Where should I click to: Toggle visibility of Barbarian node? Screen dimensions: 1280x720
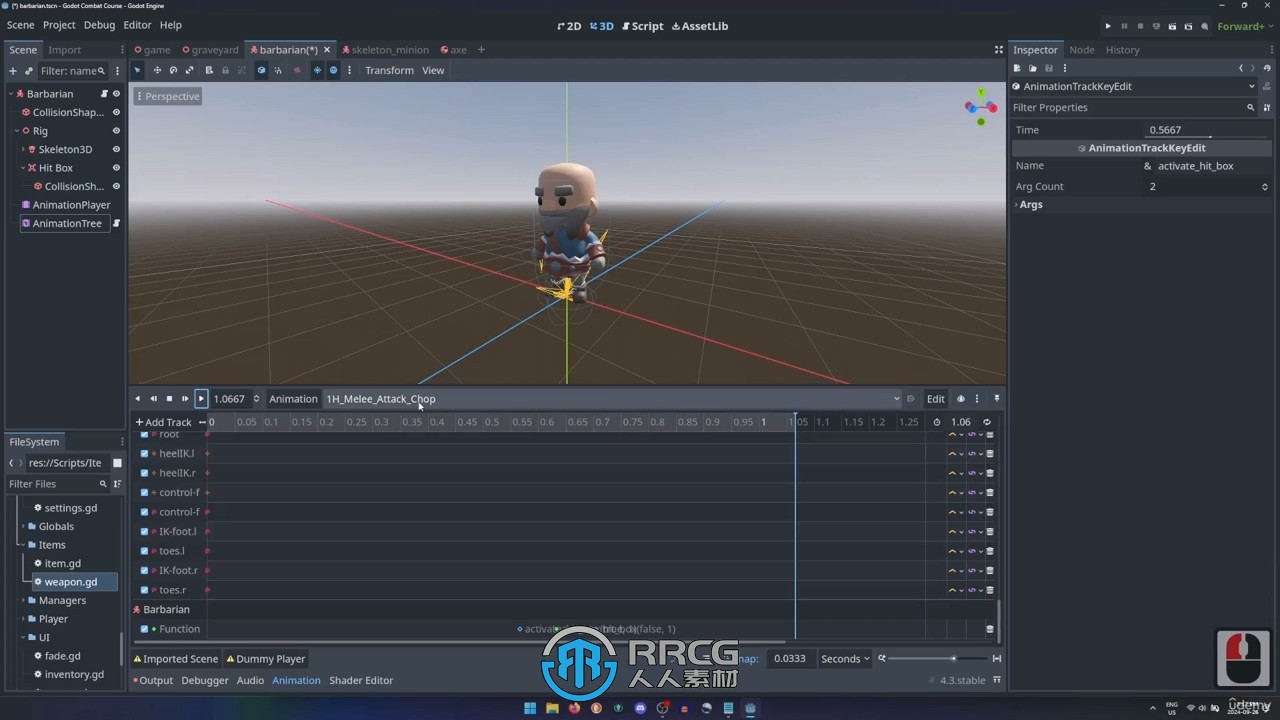(116, 94)
